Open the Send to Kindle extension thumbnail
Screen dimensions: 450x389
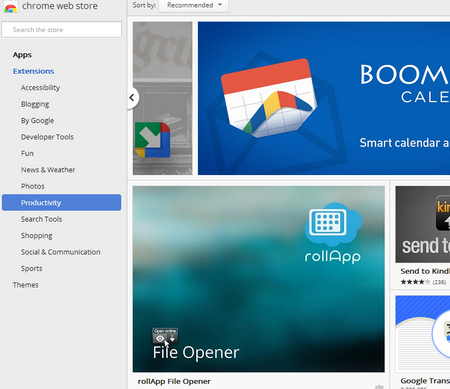[423, 224]
